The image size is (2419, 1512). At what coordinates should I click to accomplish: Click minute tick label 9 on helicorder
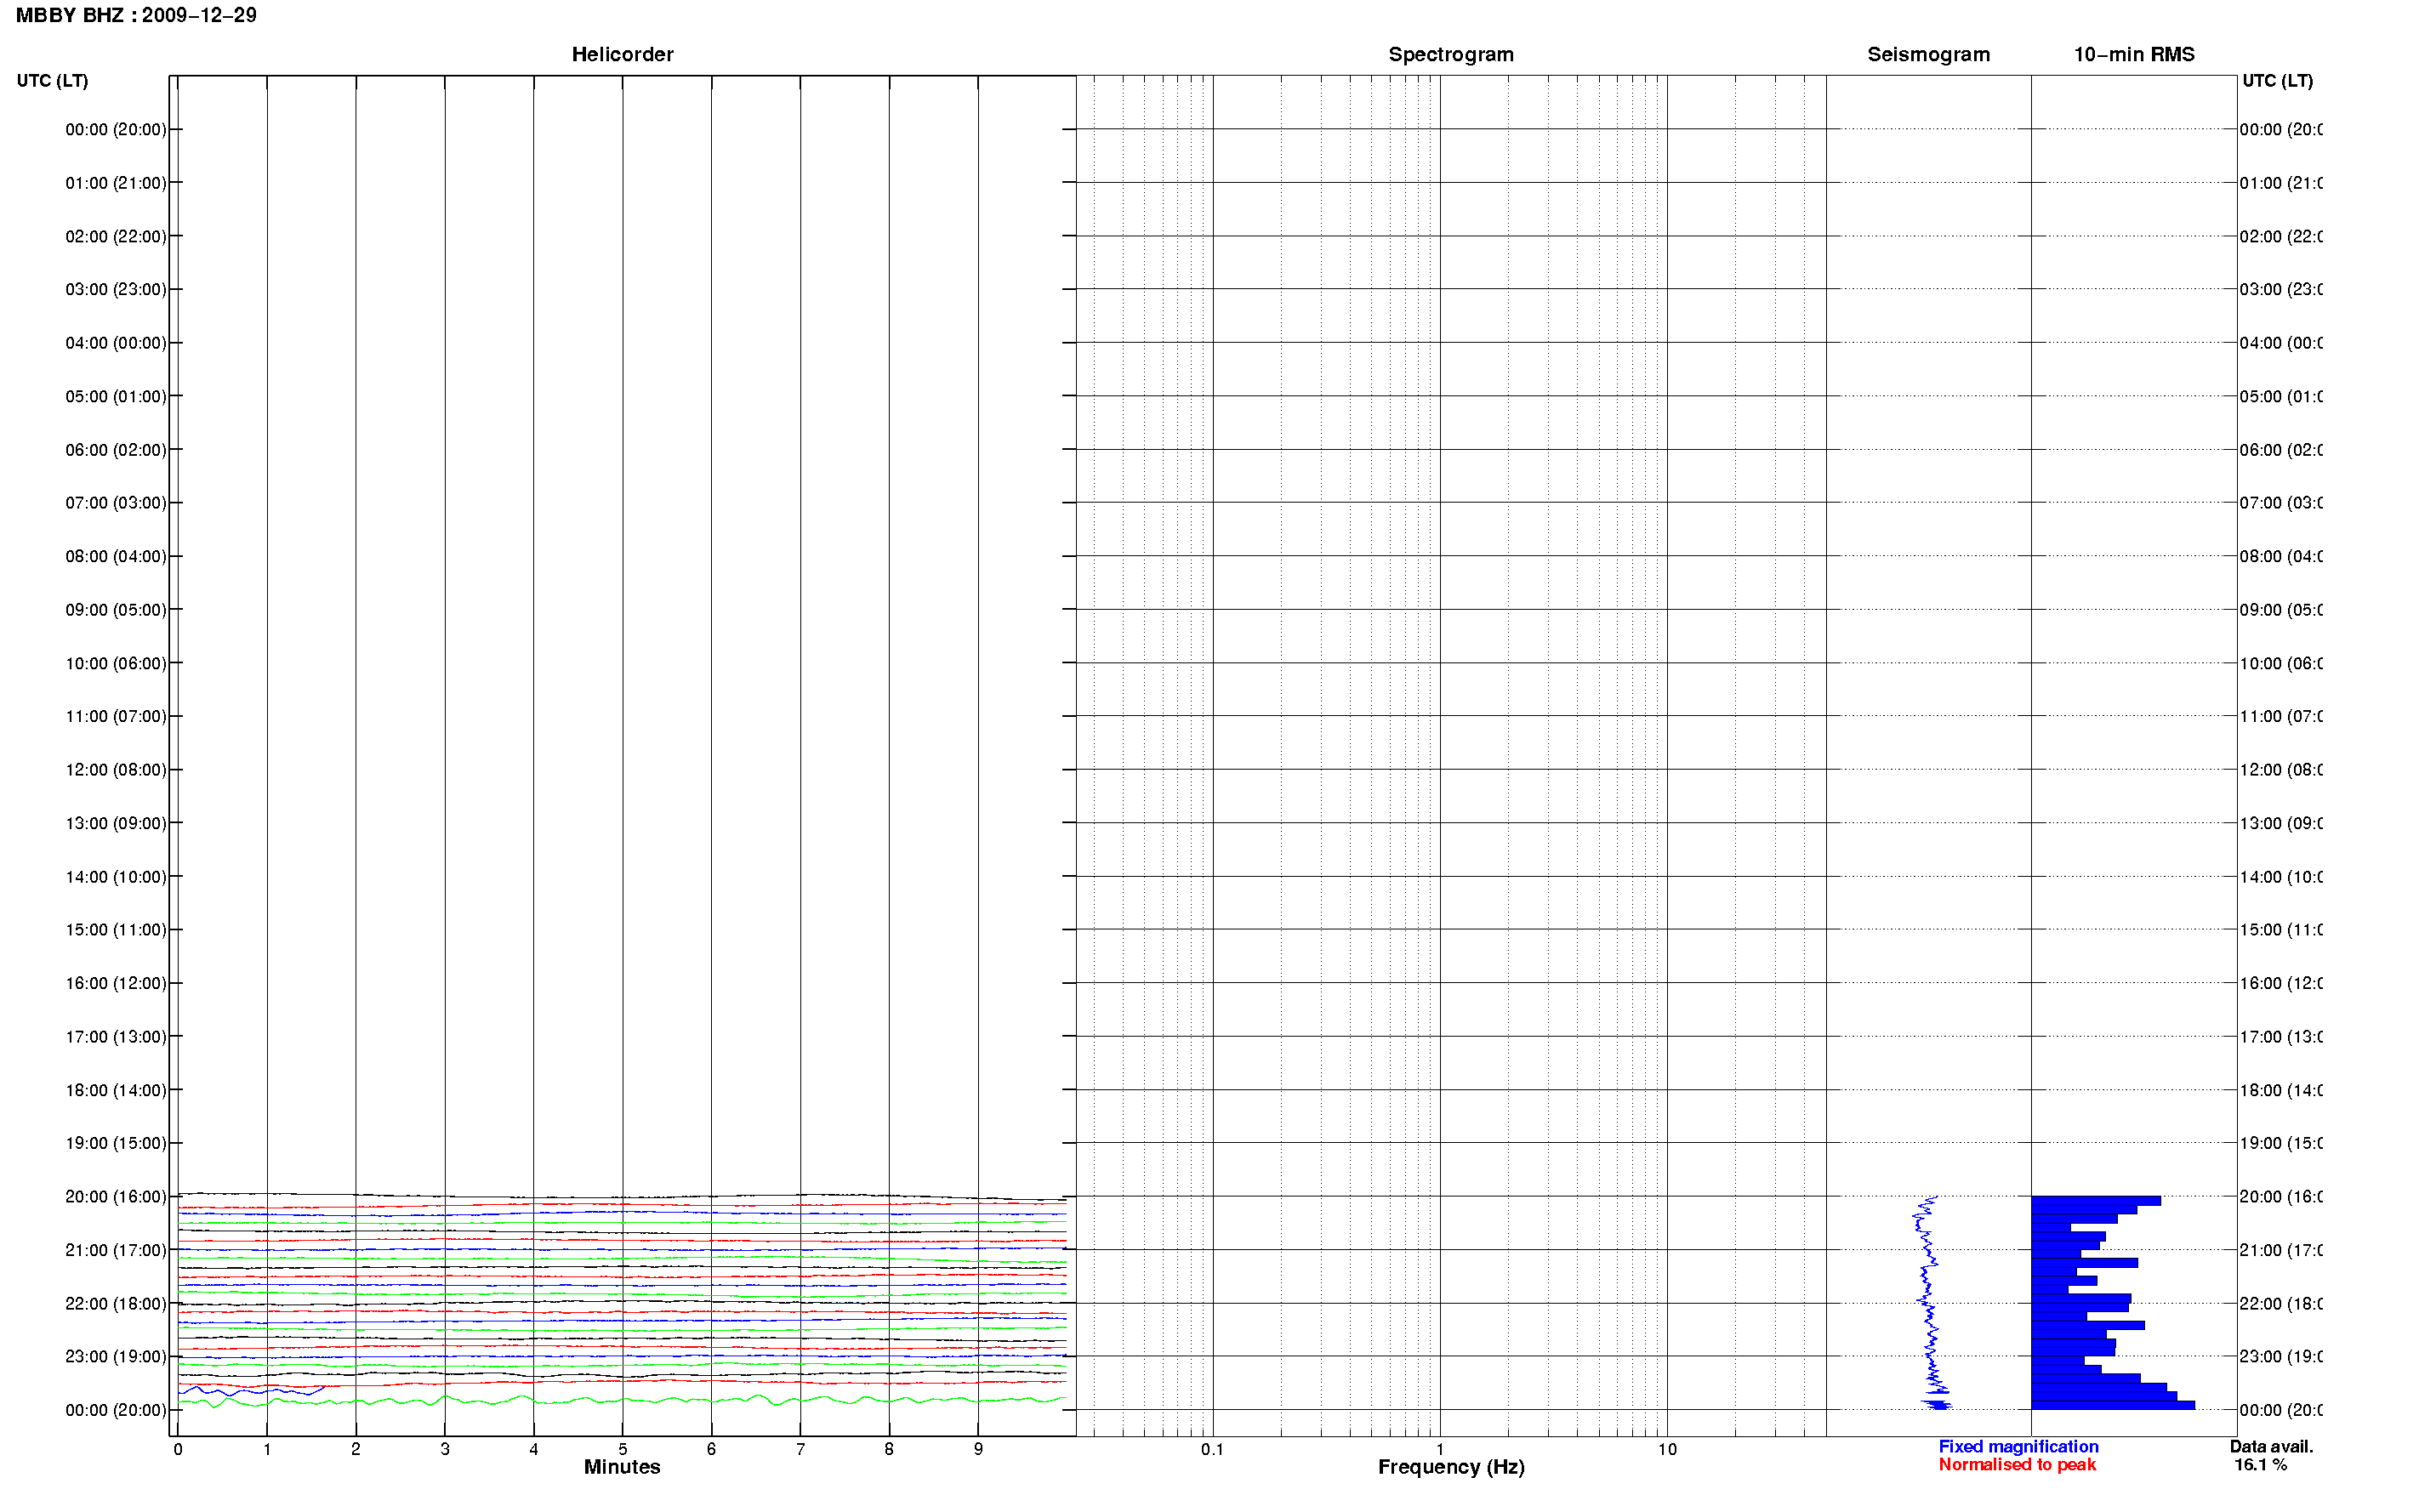(x=978, y=1449)
